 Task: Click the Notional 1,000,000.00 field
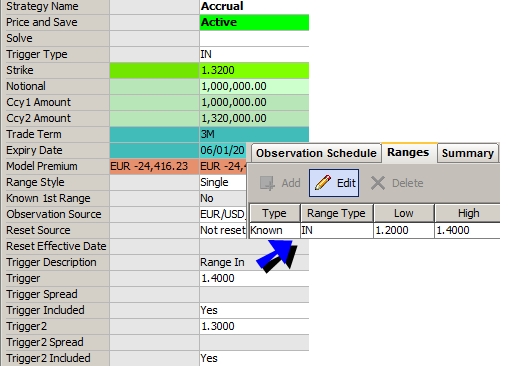pyautogui.click(x=254, y=86)
